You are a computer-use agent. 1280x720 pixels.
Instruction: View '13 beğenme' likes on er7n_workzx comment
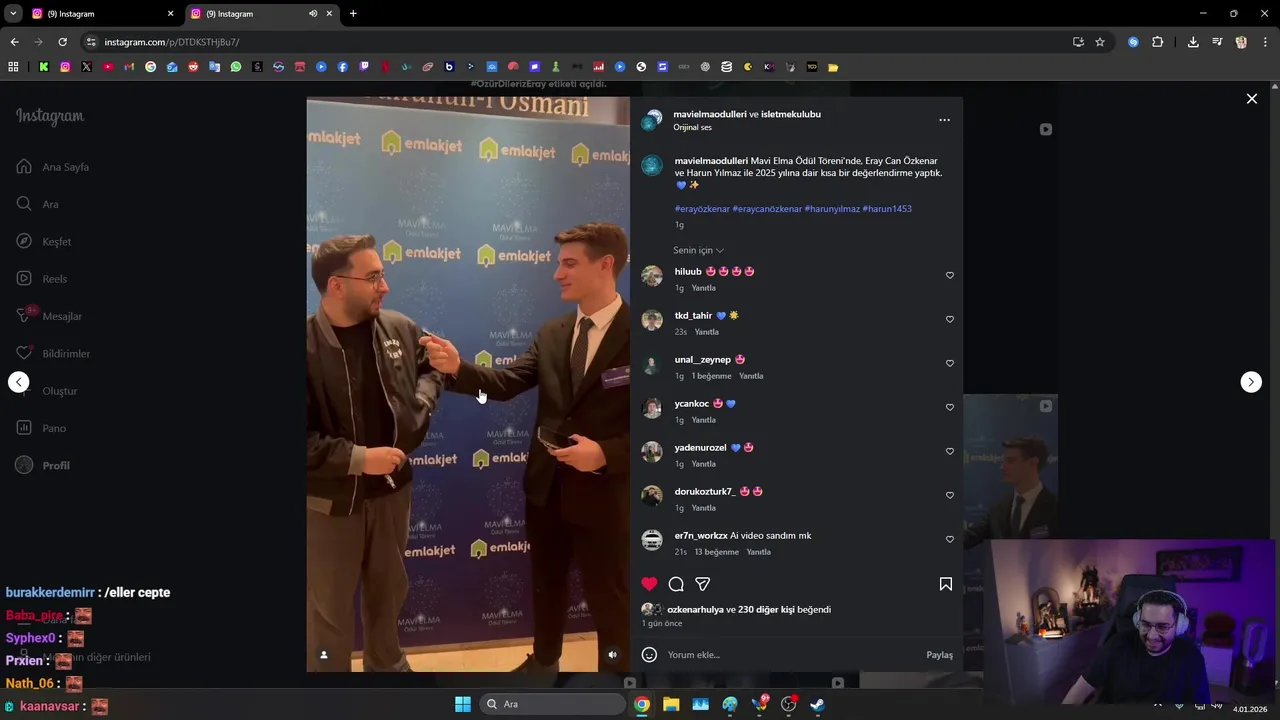point(717,552)
